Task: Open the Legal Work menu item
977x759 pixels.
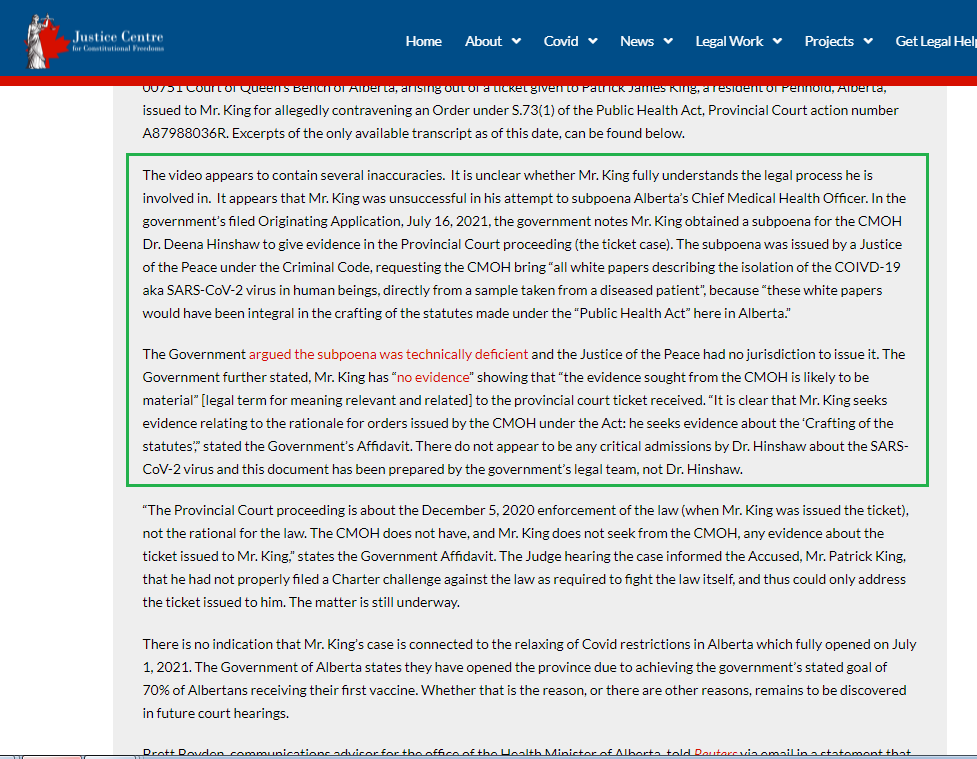Action: (729, 41)
